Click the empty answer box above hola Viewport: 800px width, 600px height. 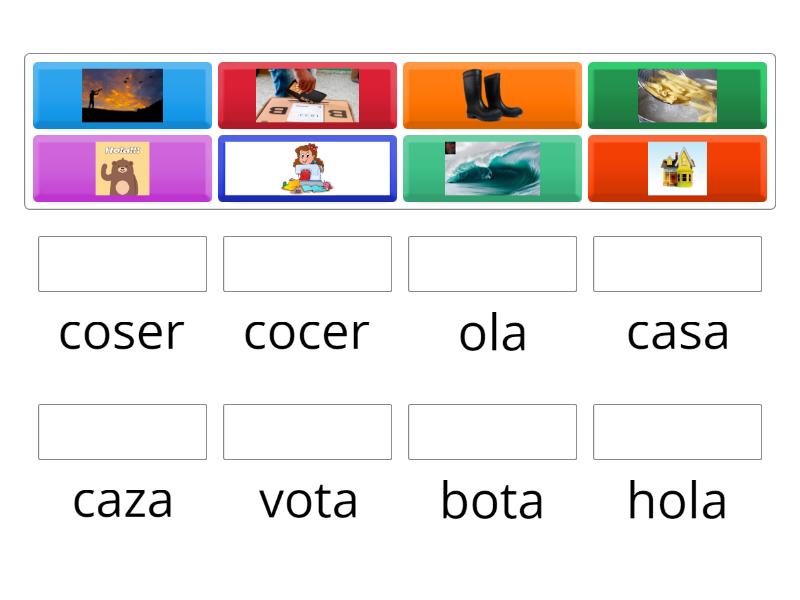678,432
